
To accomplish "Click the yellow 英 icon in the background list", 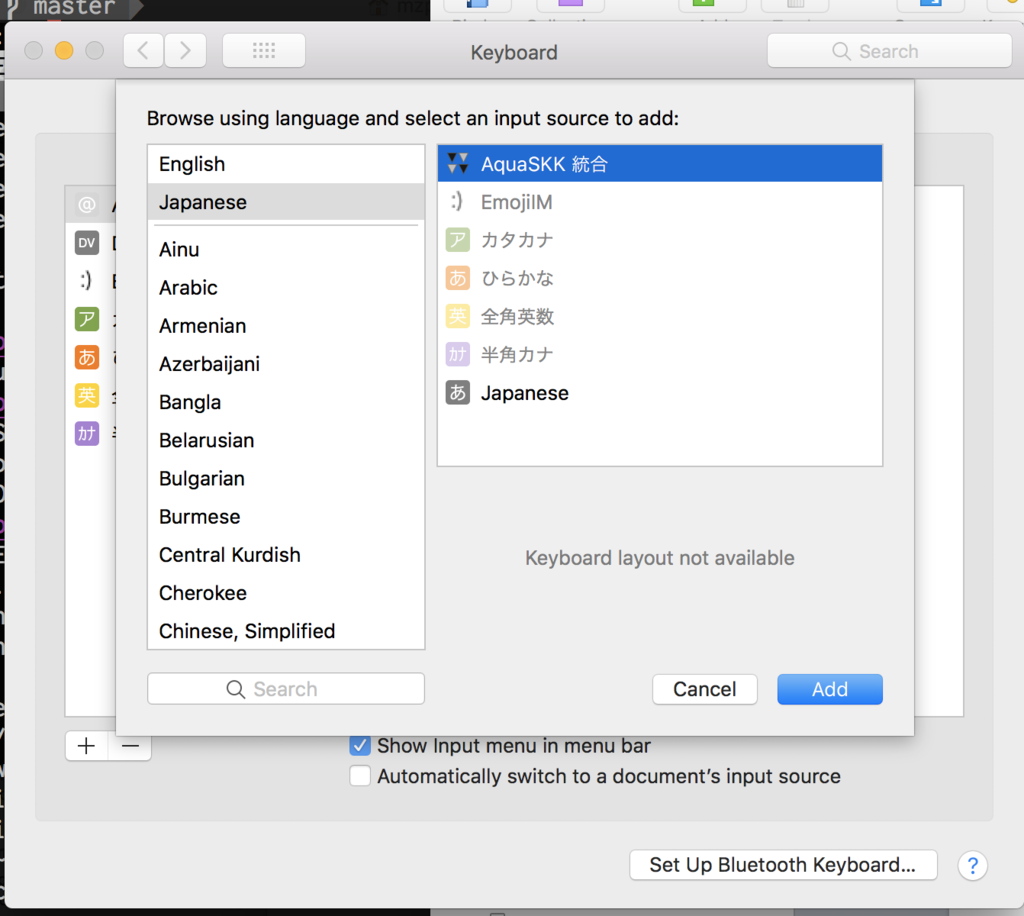I will (87, 396).
